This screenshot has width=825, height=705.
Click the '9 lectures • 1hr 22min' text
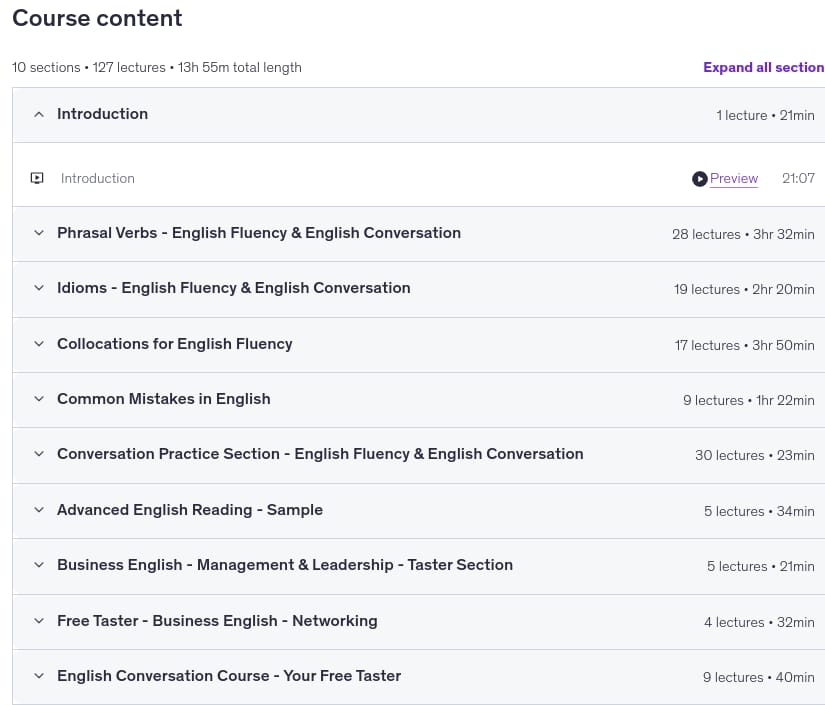point(749,400)
